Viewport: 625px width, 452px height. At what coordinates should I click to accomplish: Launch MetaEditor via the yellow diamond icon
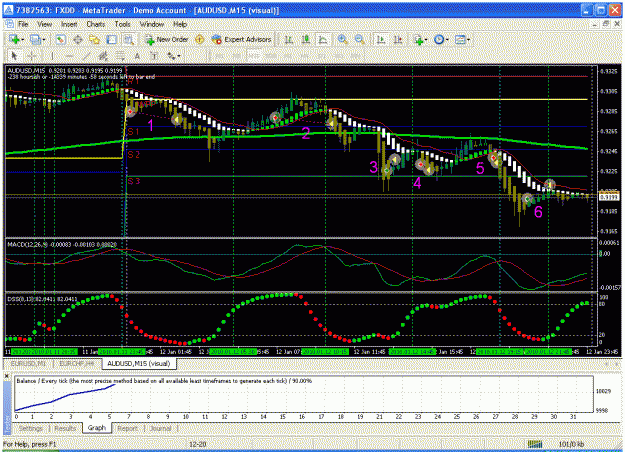point(200,39)
